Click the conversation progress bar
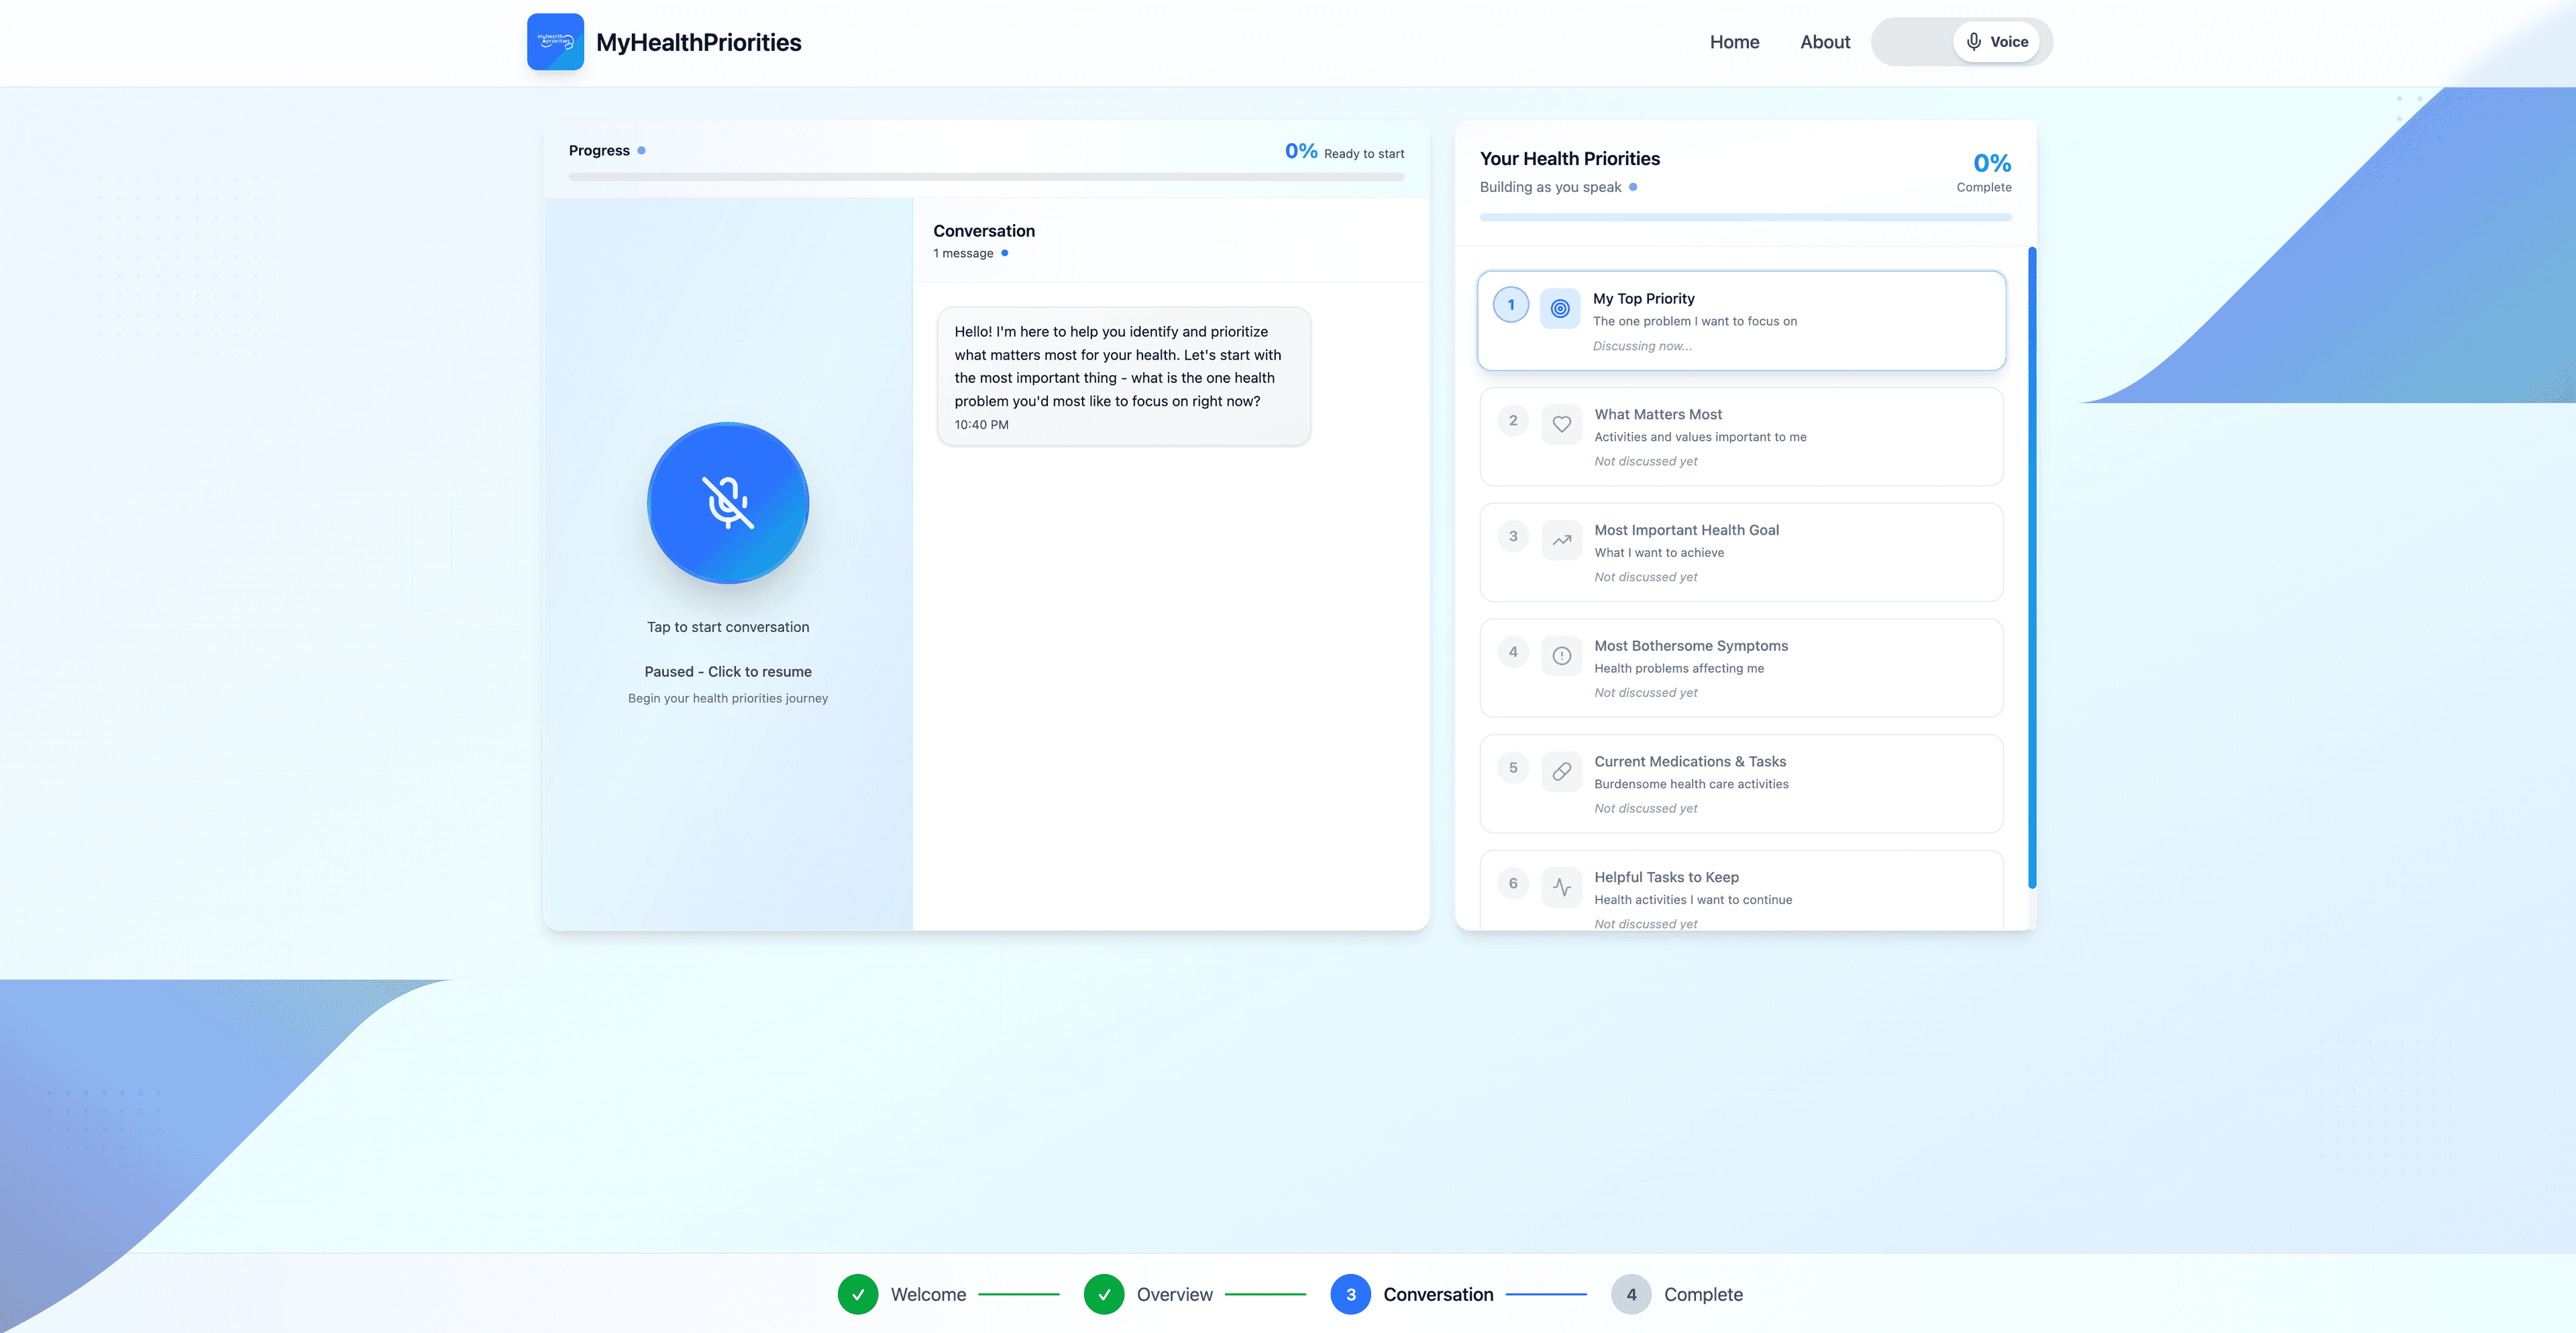The image size is (2576, 1333). coord(986,177)
